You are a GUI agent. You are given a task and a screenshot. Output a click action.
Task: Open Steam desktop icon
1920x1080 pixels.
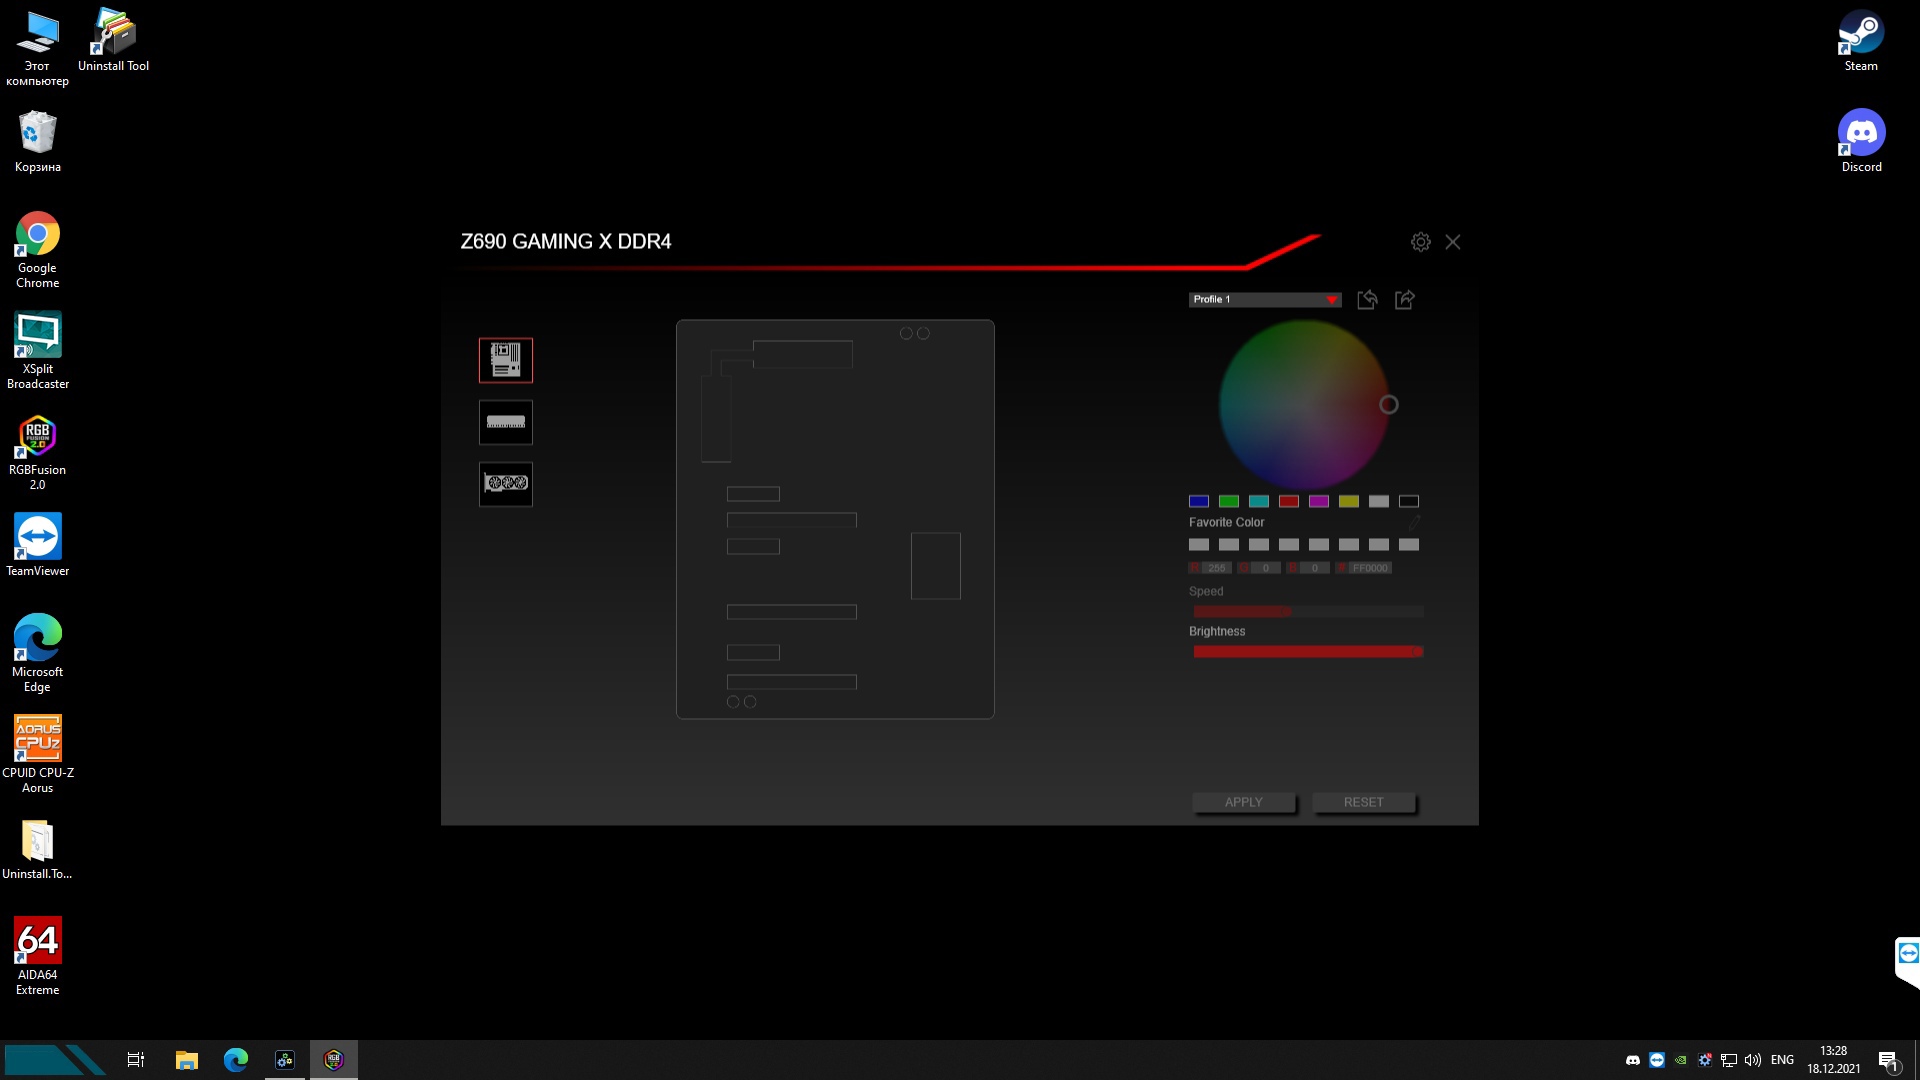tap(1860, 33)
